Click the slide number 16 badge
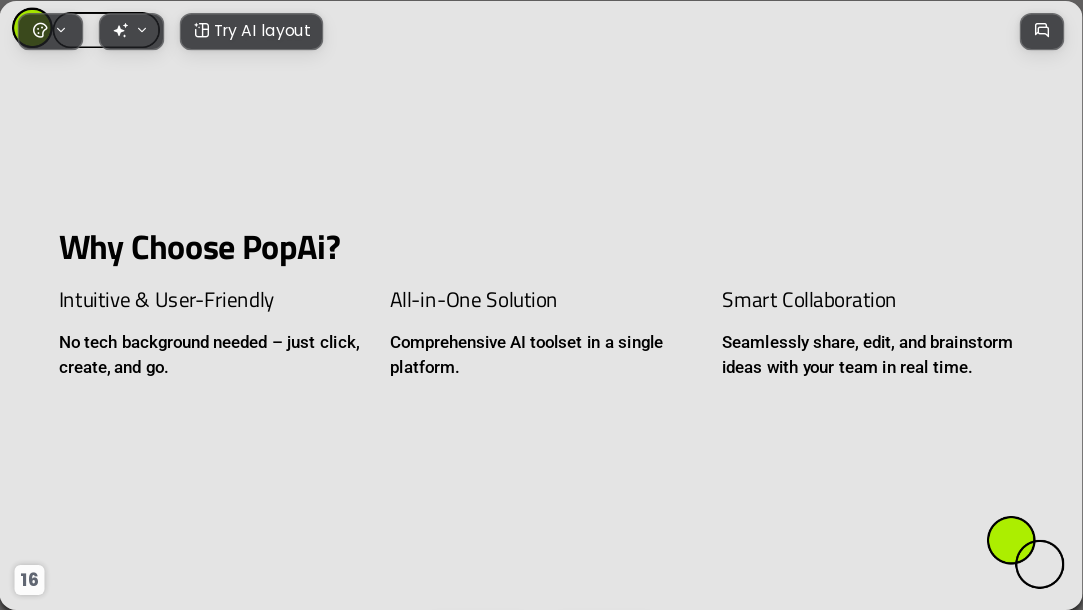This screenshot has width=1083, height=611. (x=29, y=579)
